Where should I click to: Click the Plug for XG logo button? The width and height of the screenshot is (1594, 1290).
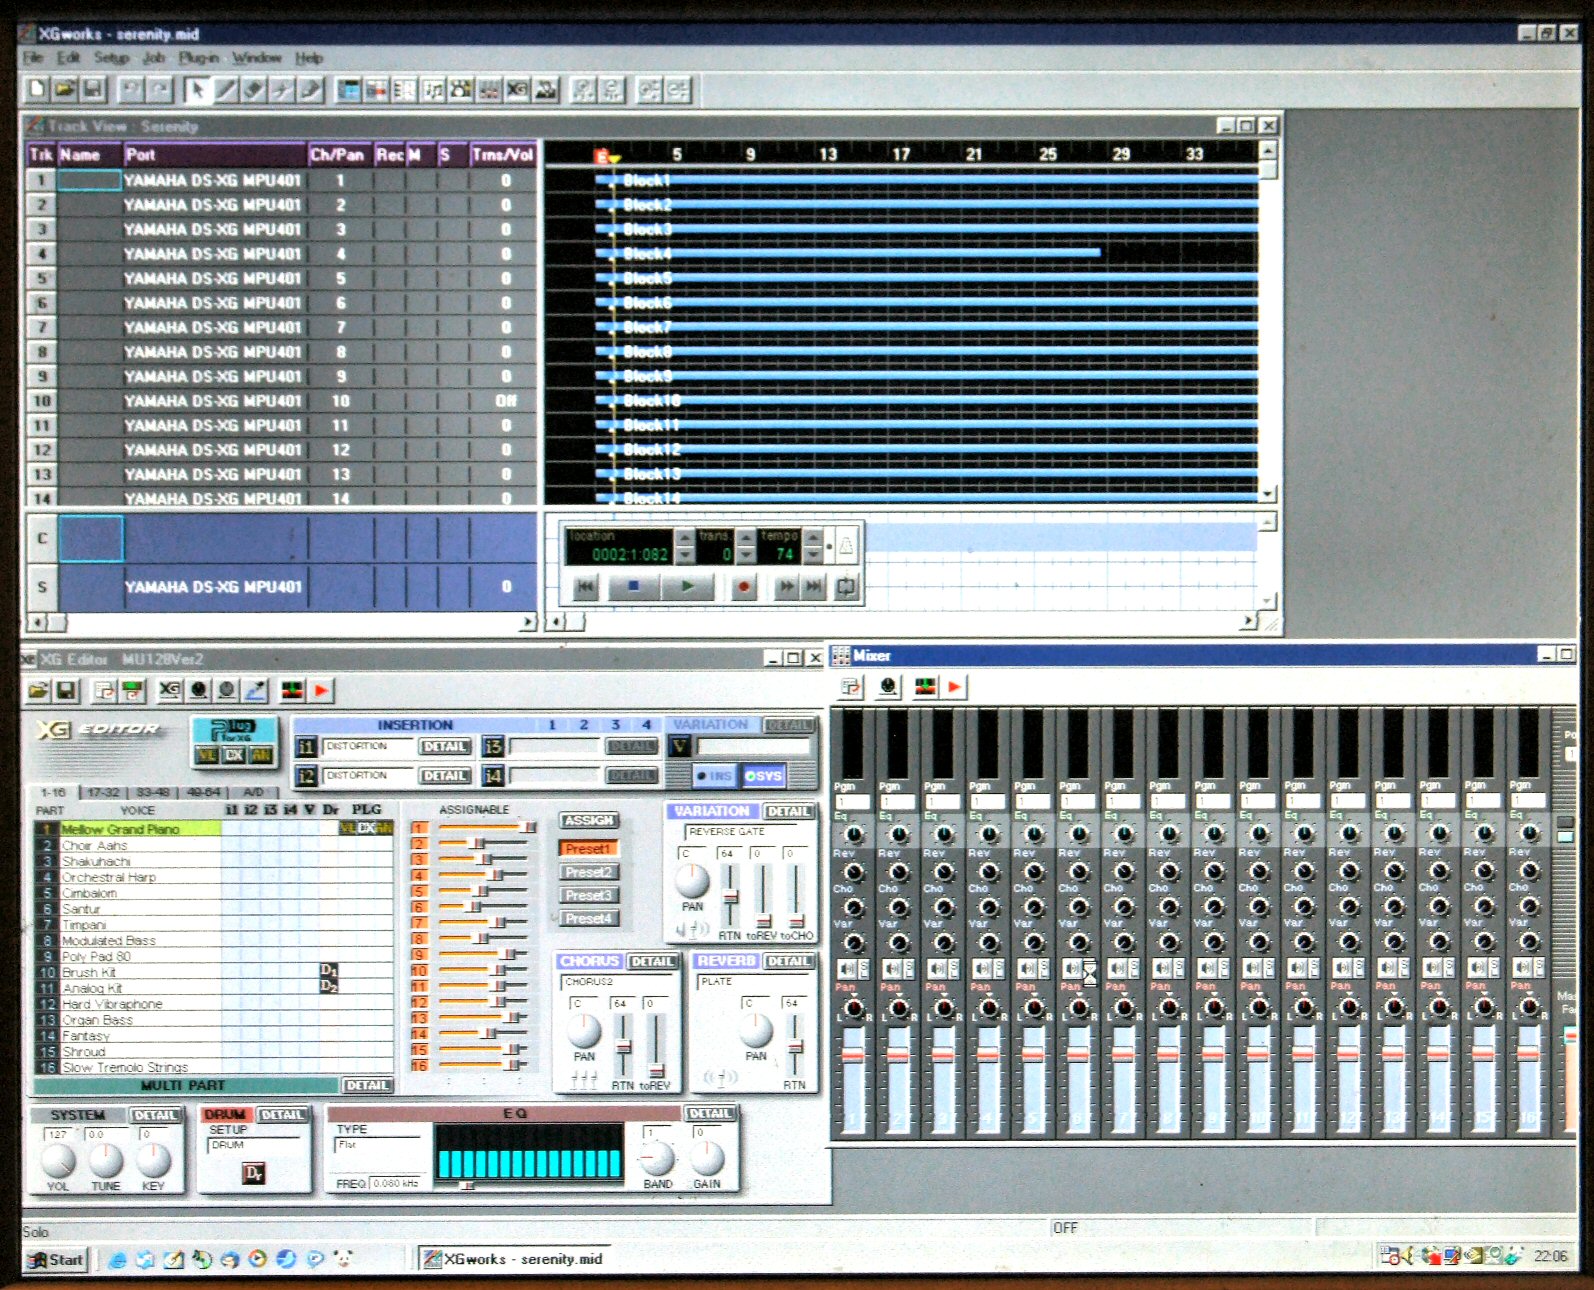(234, 741)
